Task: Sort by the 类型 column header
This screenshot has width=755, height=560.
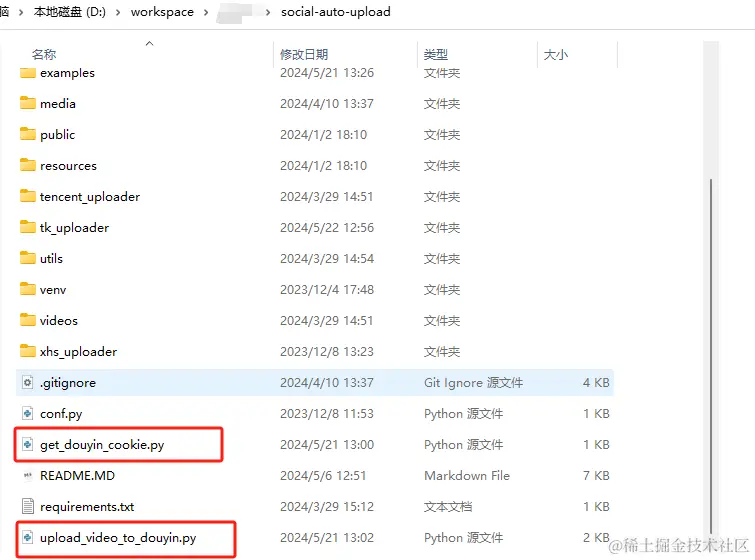Action: (x=436, y=54)
